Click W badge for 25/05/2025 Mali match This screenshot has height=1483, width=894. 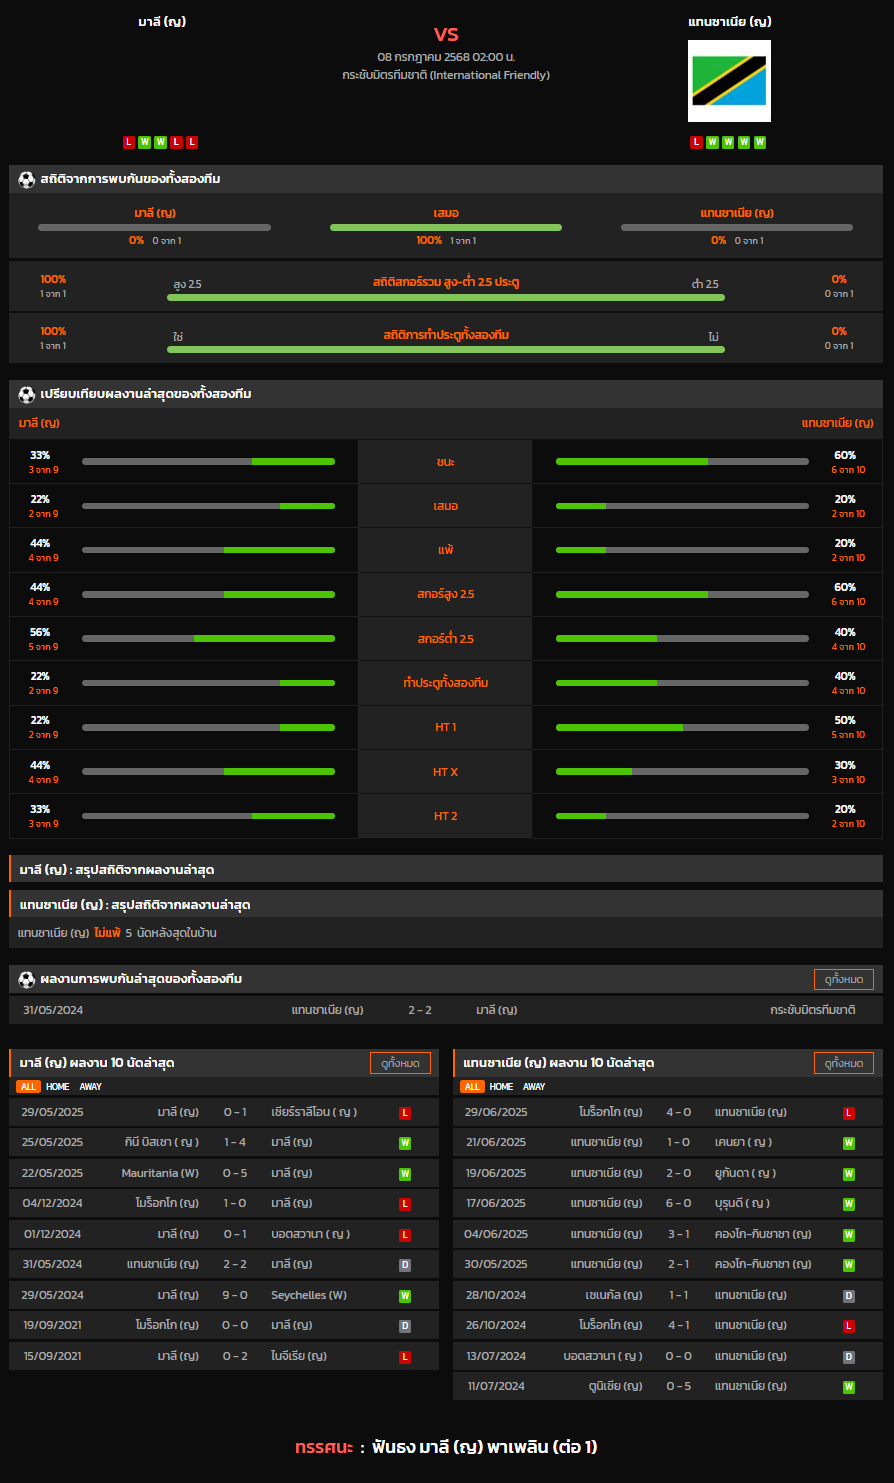point(405,1143)
